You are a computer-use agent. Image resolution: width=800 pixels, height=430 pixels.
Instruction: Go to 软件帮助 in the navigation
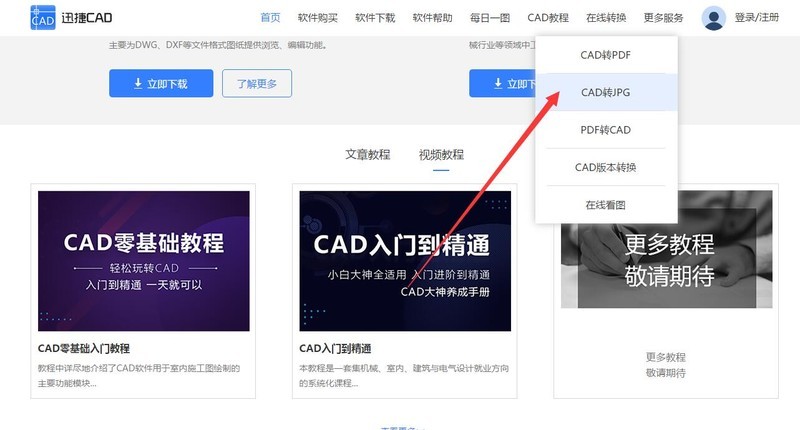433,18
